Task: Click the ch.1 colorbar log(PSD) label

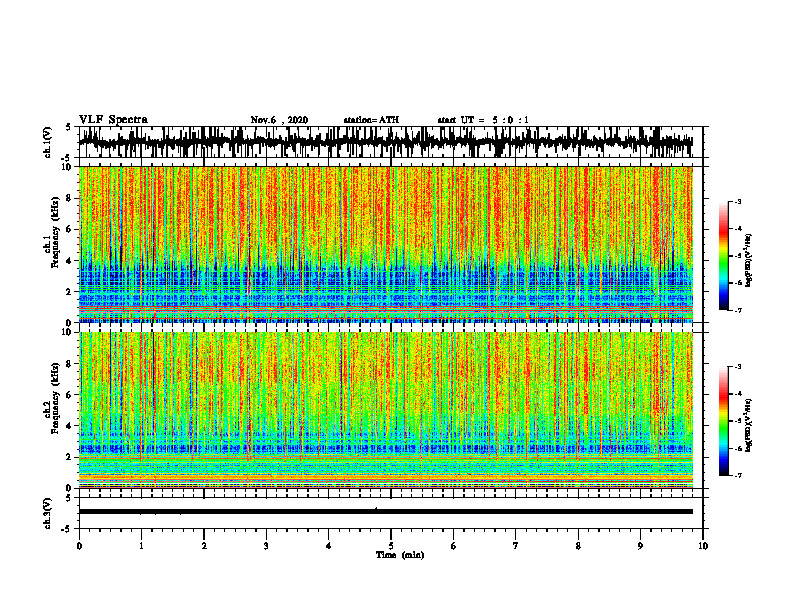Action: (749, 260)
